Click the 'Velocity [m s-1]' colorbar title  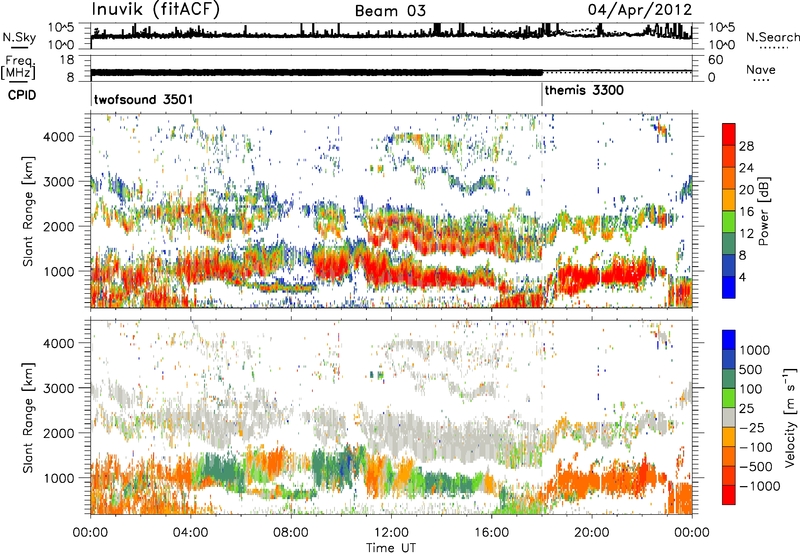790,417
